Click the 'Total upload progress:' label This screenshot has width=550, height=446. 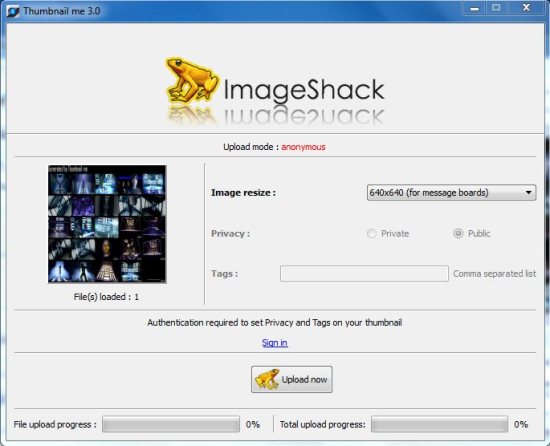(x=323, y=424)
